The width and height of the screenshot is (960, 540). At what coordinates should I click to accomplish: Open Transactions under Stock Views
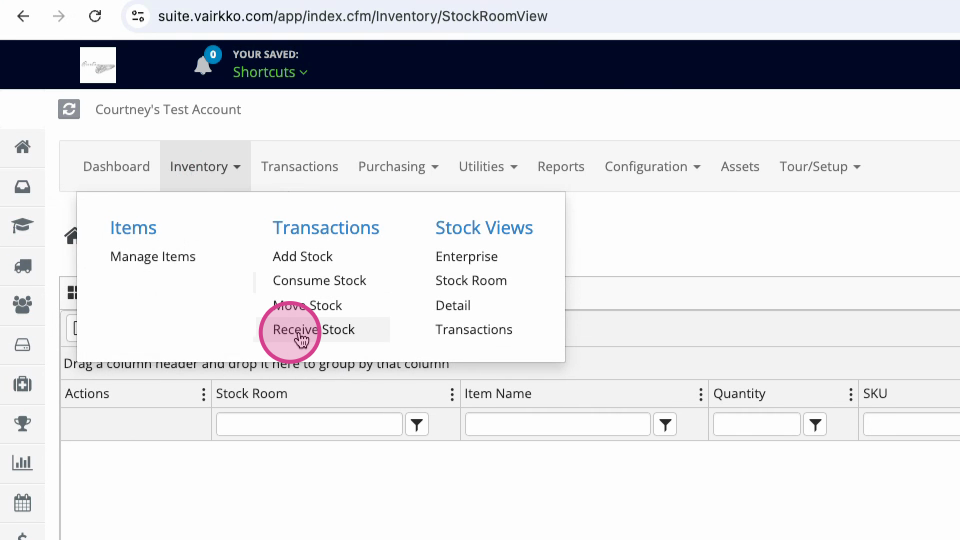[474, 329]
